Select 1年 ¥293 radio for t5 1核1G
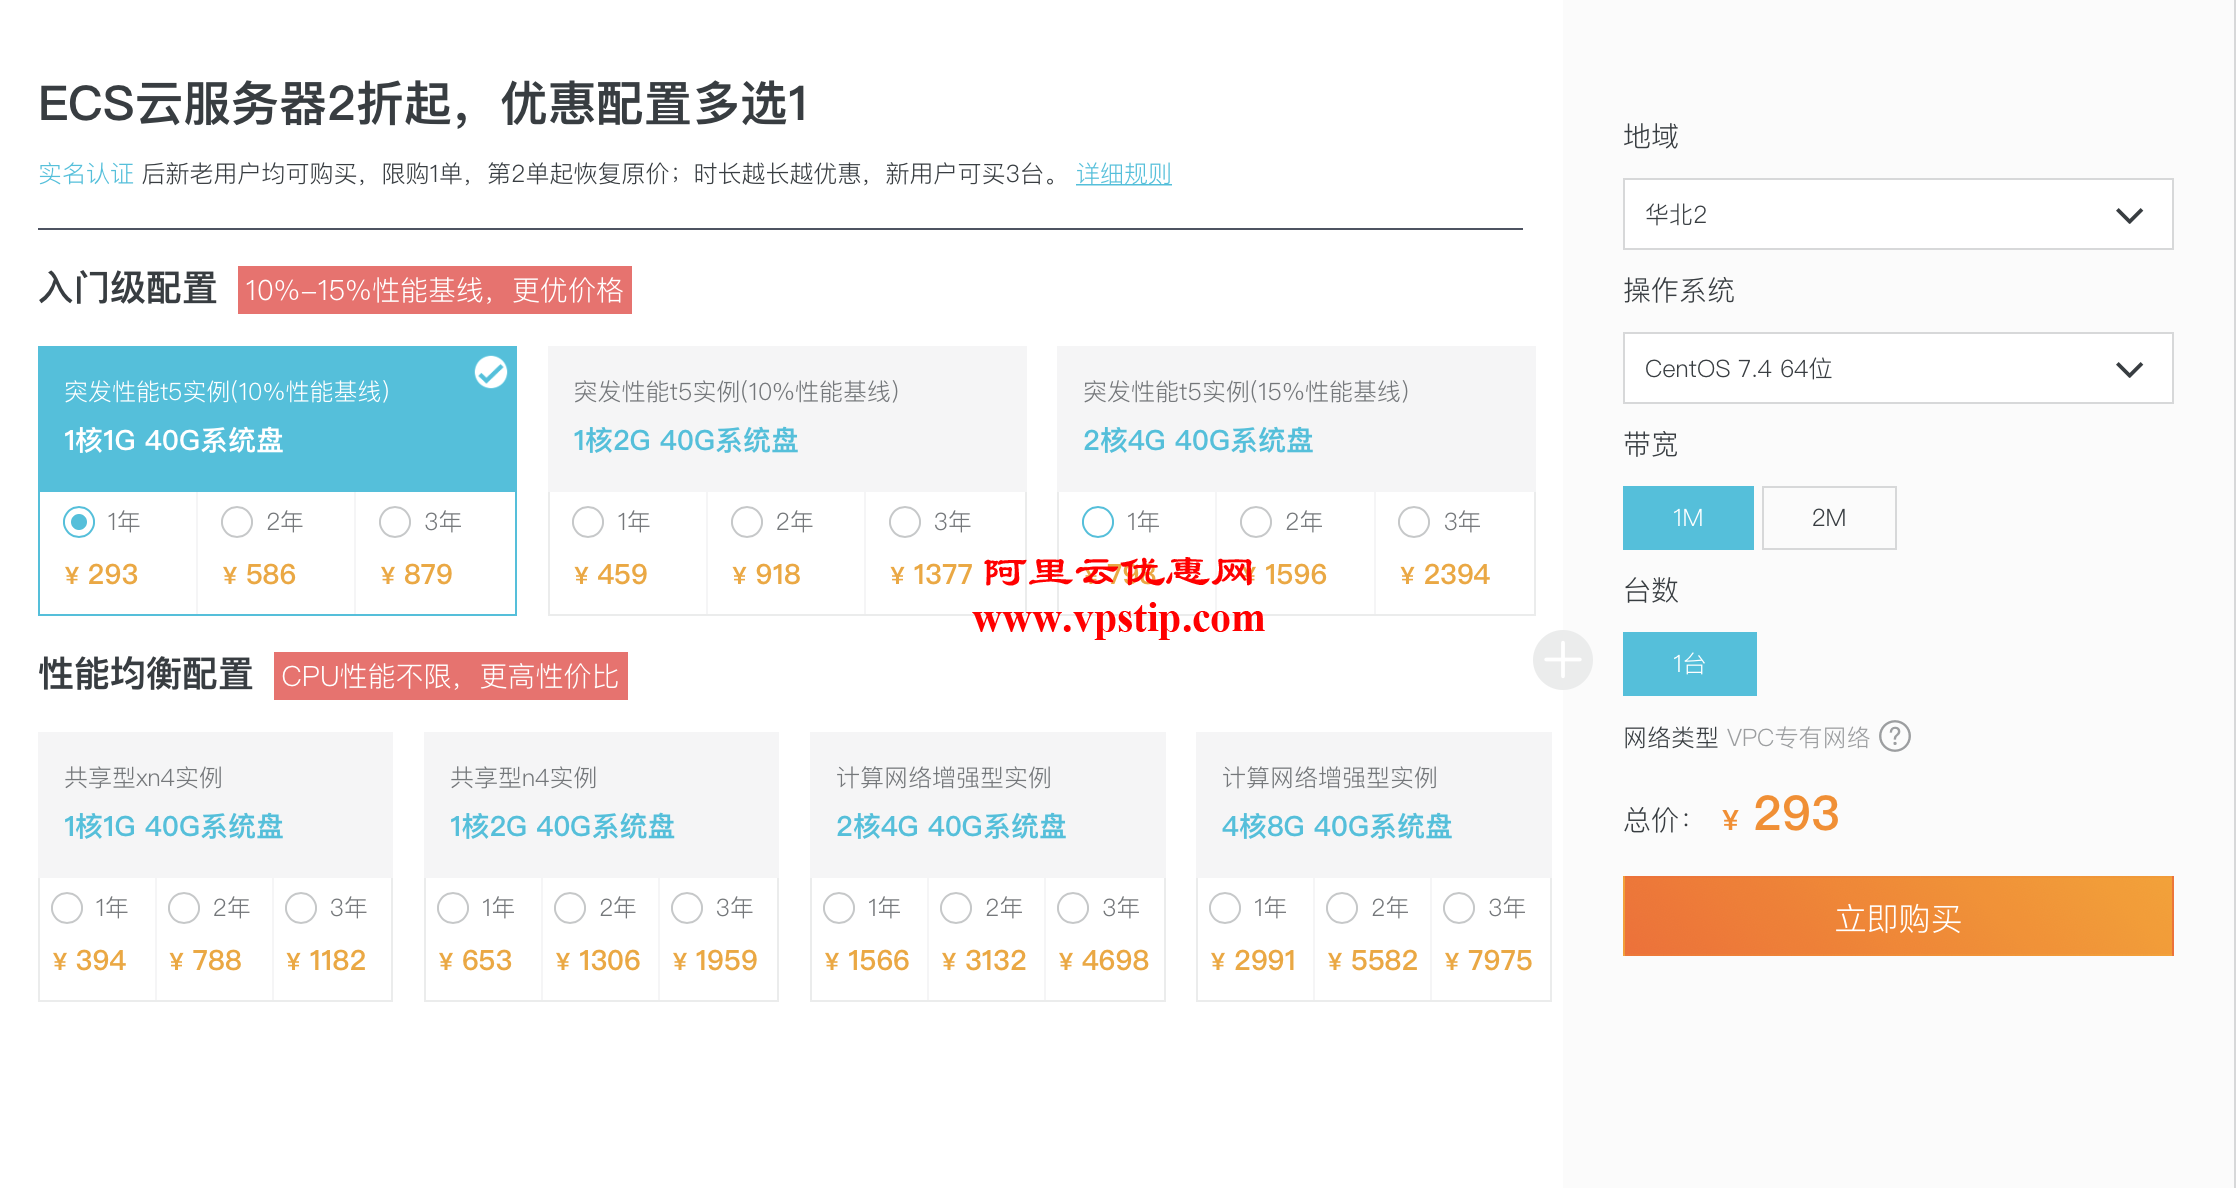This screenshot has width=2236, height=1188. (x=79, y=521)
